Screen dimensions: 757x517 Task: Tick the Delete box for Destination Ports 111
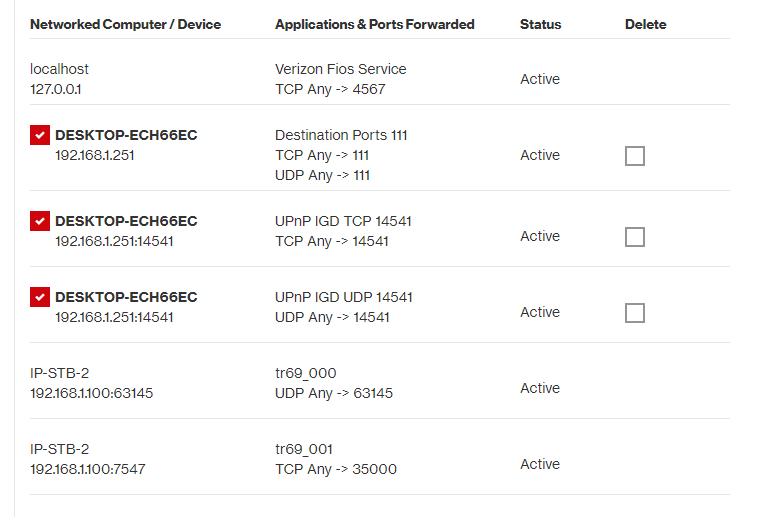(x=634, y=156)
